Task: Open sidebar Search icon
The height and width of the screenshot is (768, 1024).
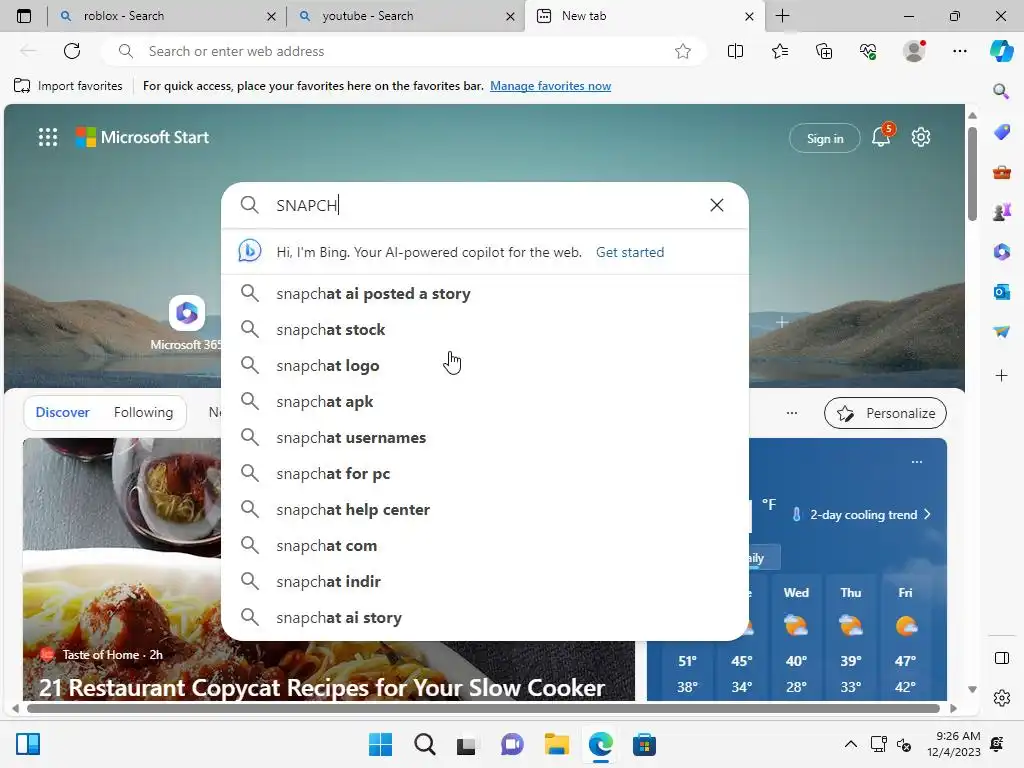Action: (1001, 91)
